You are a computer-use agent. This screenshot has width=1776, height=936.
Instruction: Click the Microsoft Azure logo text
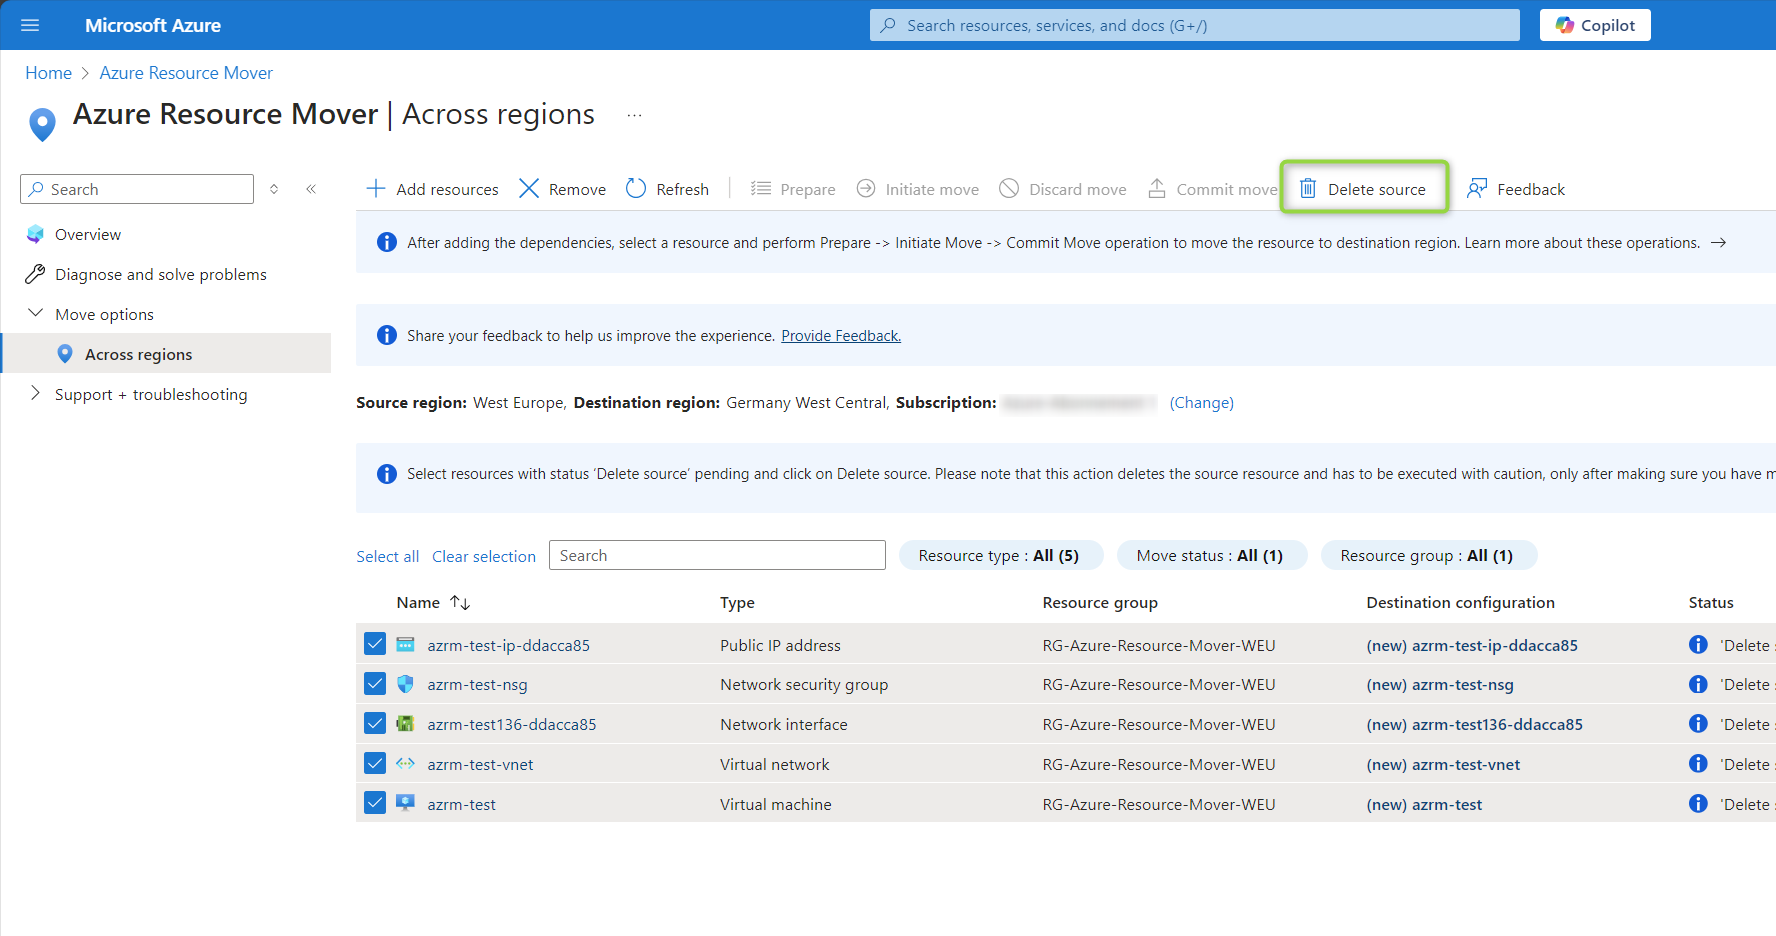[153, 25]
